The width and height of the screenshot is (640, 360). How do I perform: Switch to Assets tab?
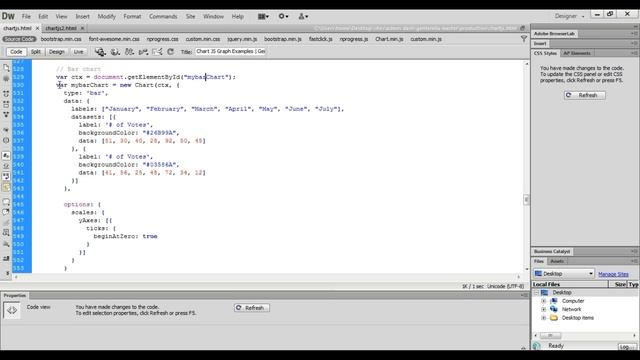557,261
